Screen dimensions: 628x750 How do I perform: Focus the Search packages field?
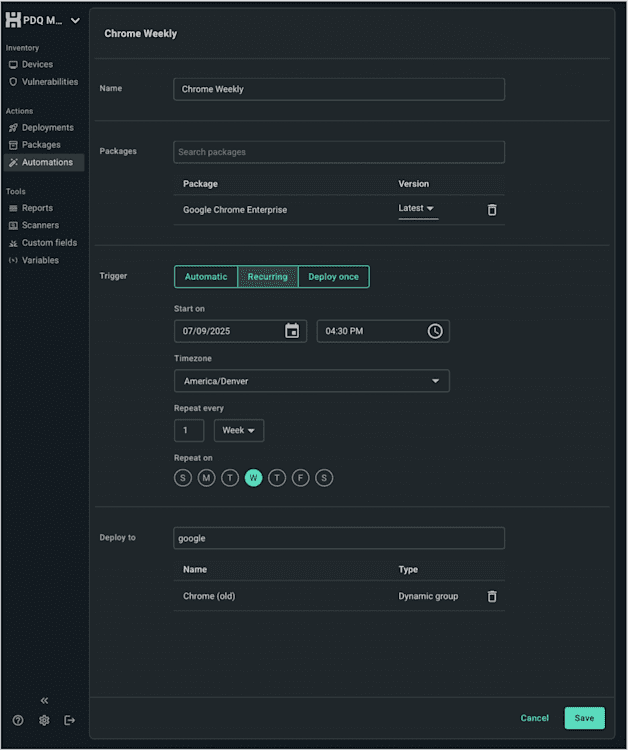339,152
